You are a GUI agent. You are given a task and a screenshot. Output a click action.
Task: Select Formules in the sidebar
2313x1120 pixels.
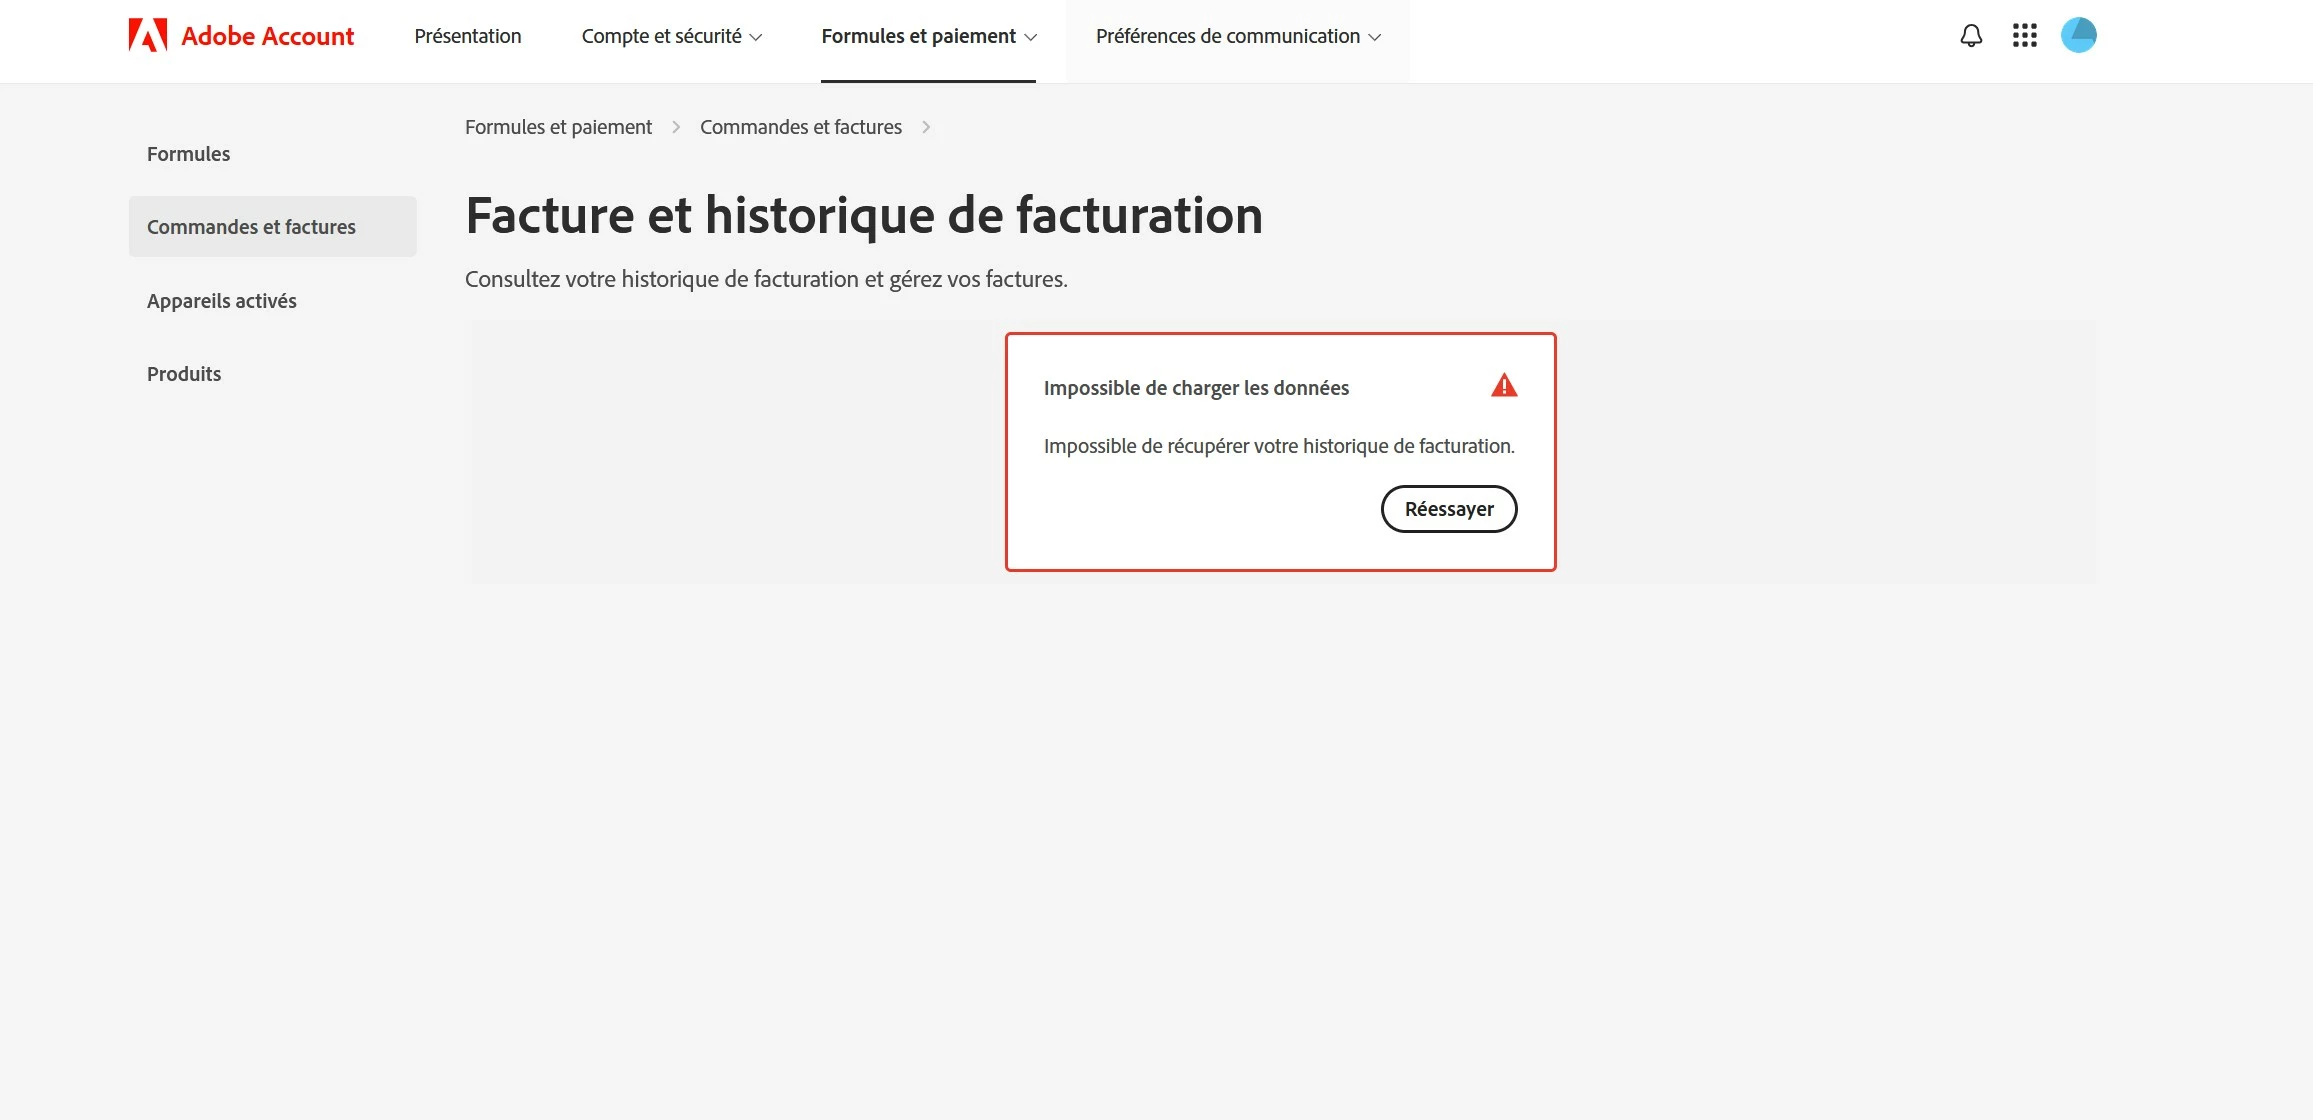pos(188,154)
